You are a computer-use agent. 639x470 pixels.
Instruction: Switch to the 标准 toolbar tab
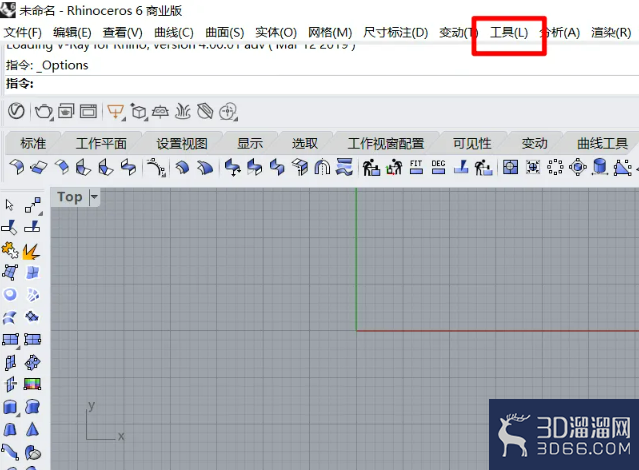pyautogui.click(x=33, y=143)
